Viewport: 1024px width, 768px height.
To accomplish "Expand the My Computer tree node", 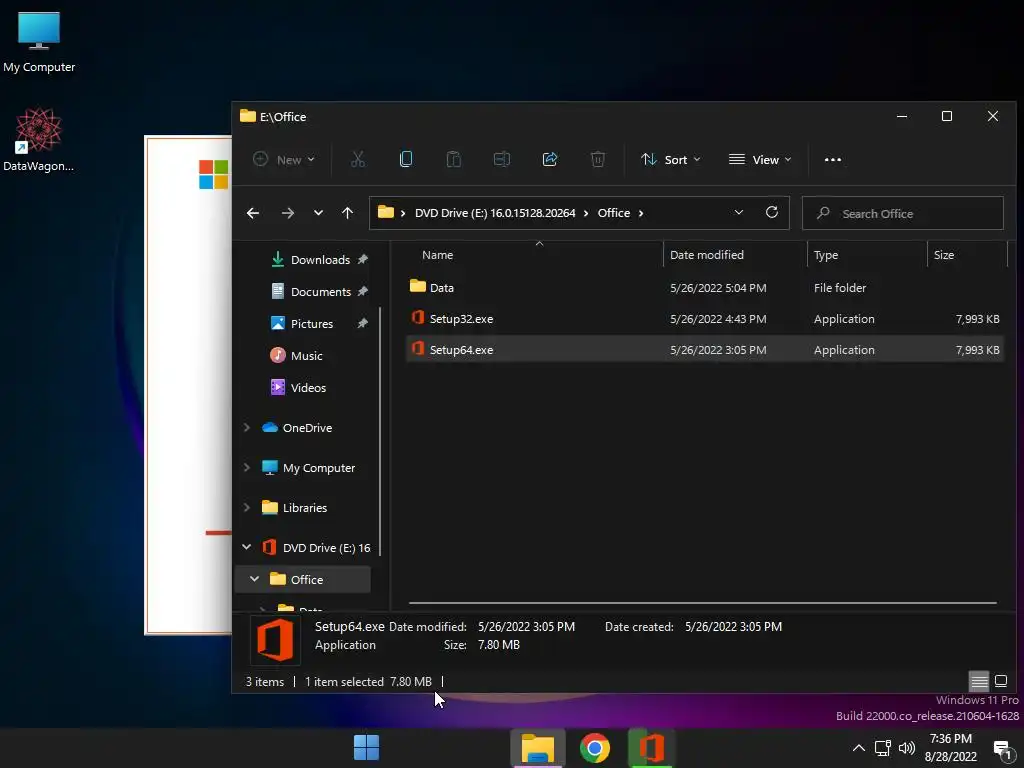I will pos(247,468).
